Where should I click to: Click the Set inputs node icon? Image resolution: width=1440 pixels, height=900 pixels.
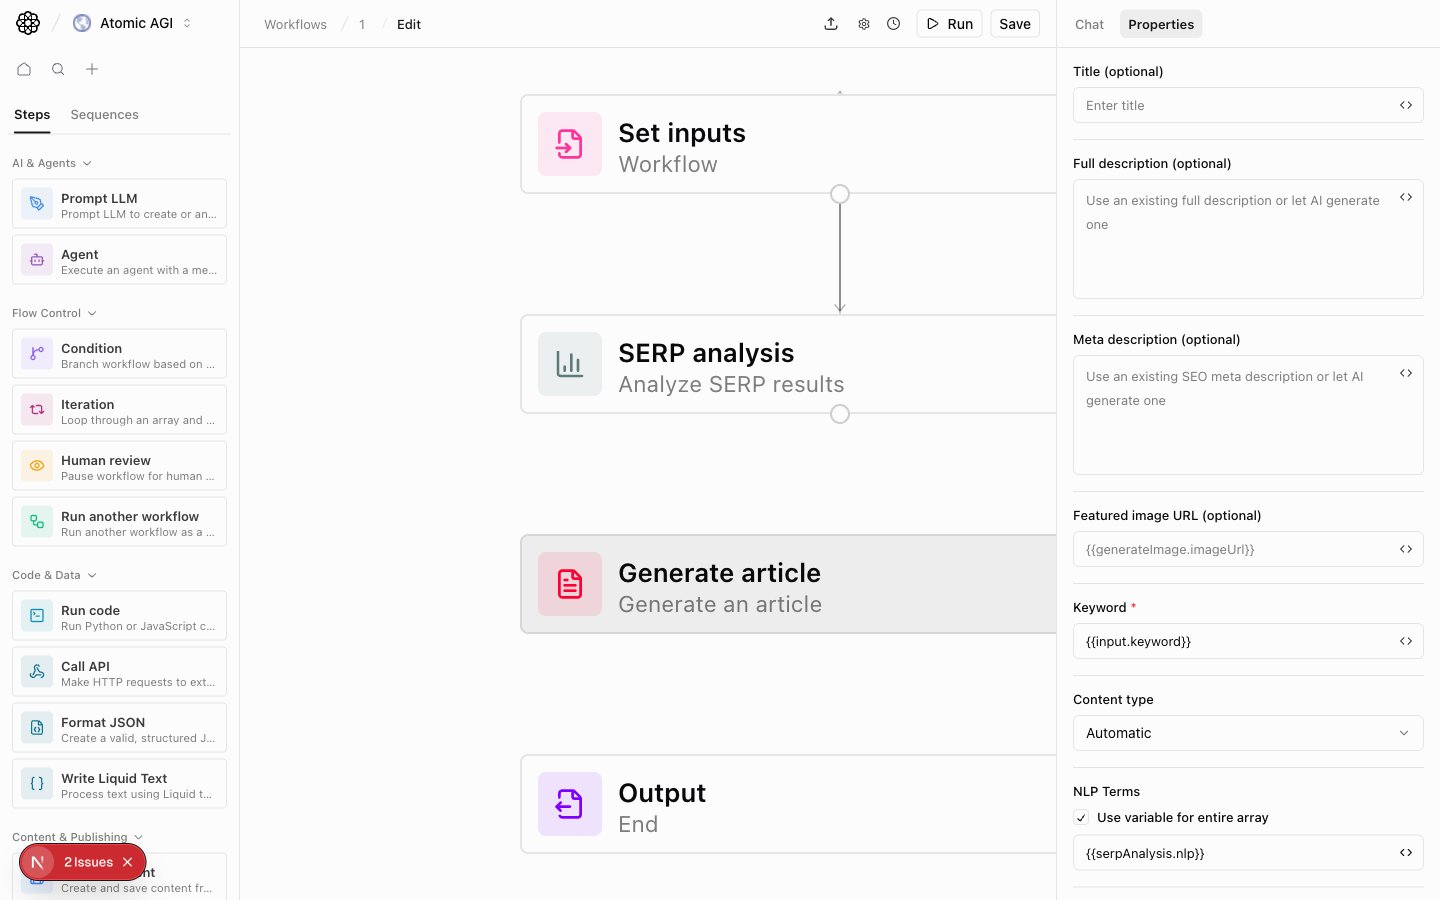(570, 144)
